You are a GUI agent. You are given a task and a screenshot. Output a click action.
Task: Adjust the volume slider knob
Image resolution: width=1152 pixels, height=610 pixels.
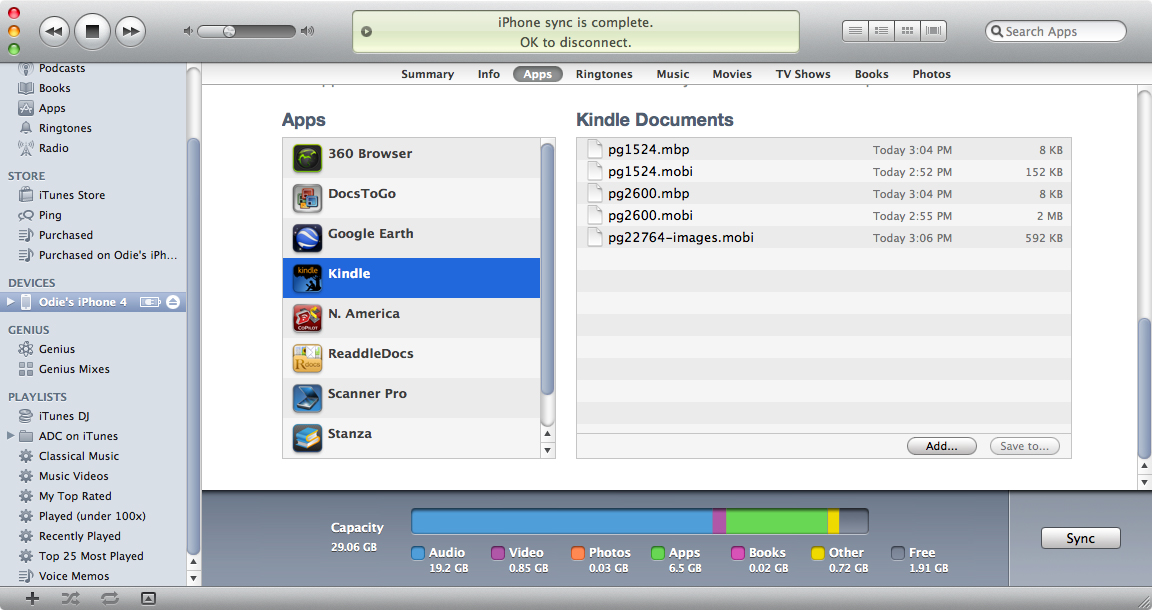pos(229,31)
